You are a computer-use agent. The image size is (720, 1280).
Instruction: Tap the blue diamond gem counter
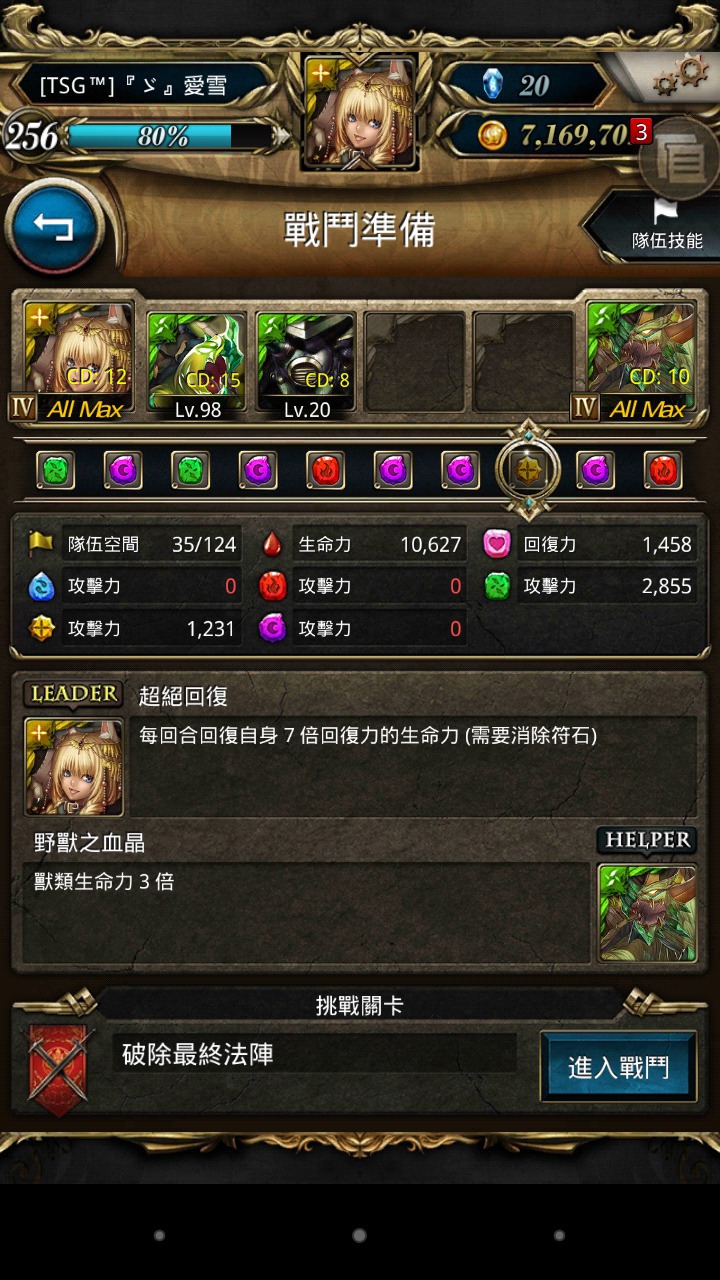pos(523,84)
